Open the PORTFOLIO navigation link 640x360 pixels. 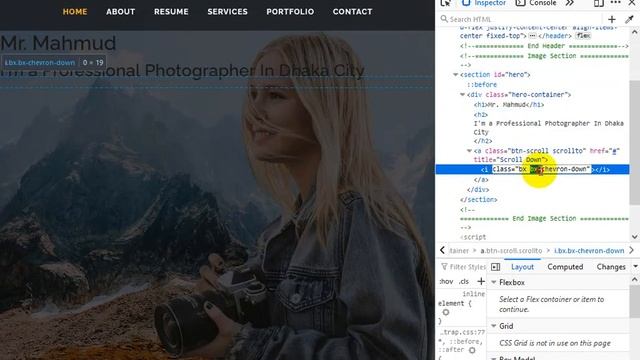click(x=290, y=12)
